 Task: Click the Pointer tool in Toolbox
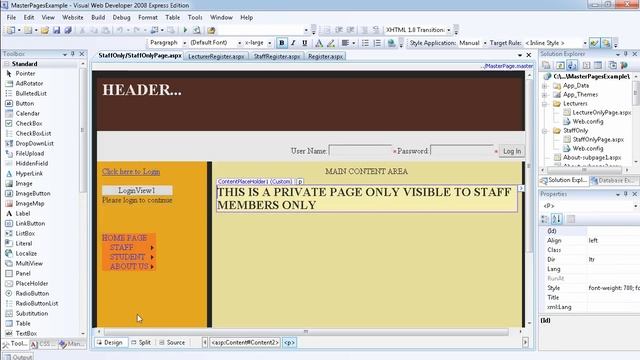tap(25, 73)
